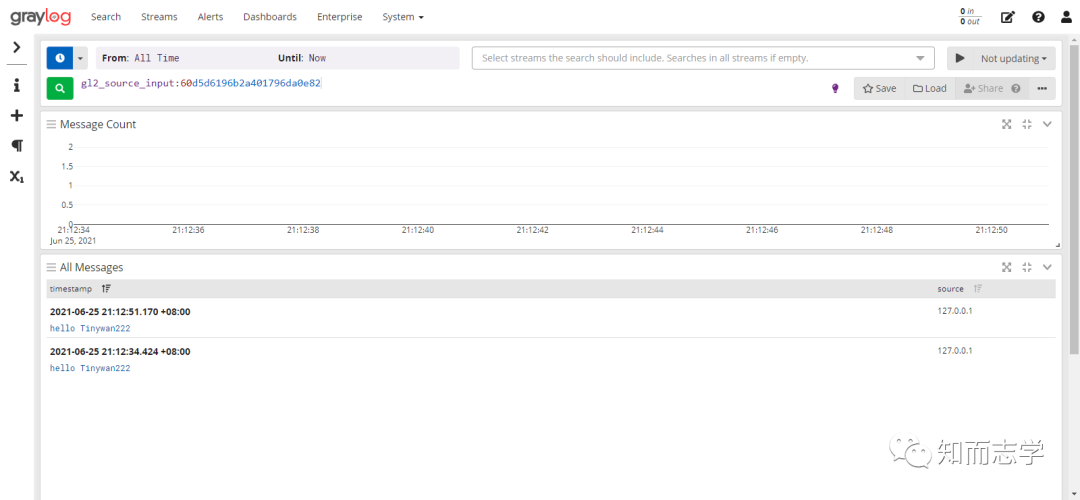Click the help icon beside Share

(x=1016, y=89)
